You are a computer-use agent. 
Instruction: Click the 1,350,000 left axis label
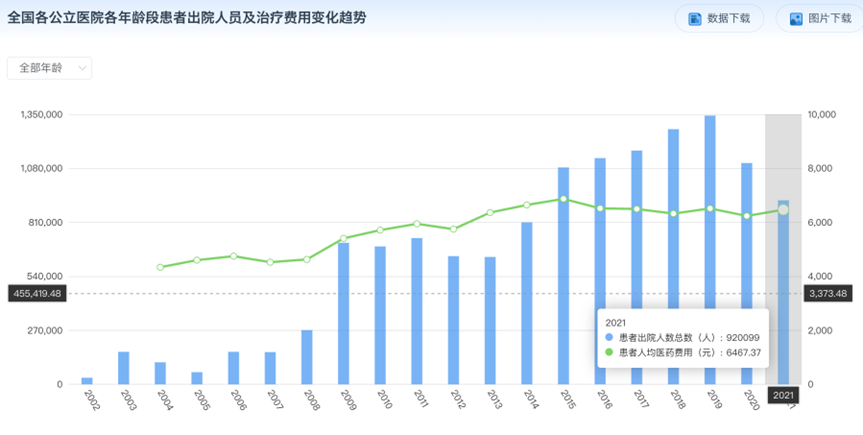pyautogui.click(x=42, y=115)
